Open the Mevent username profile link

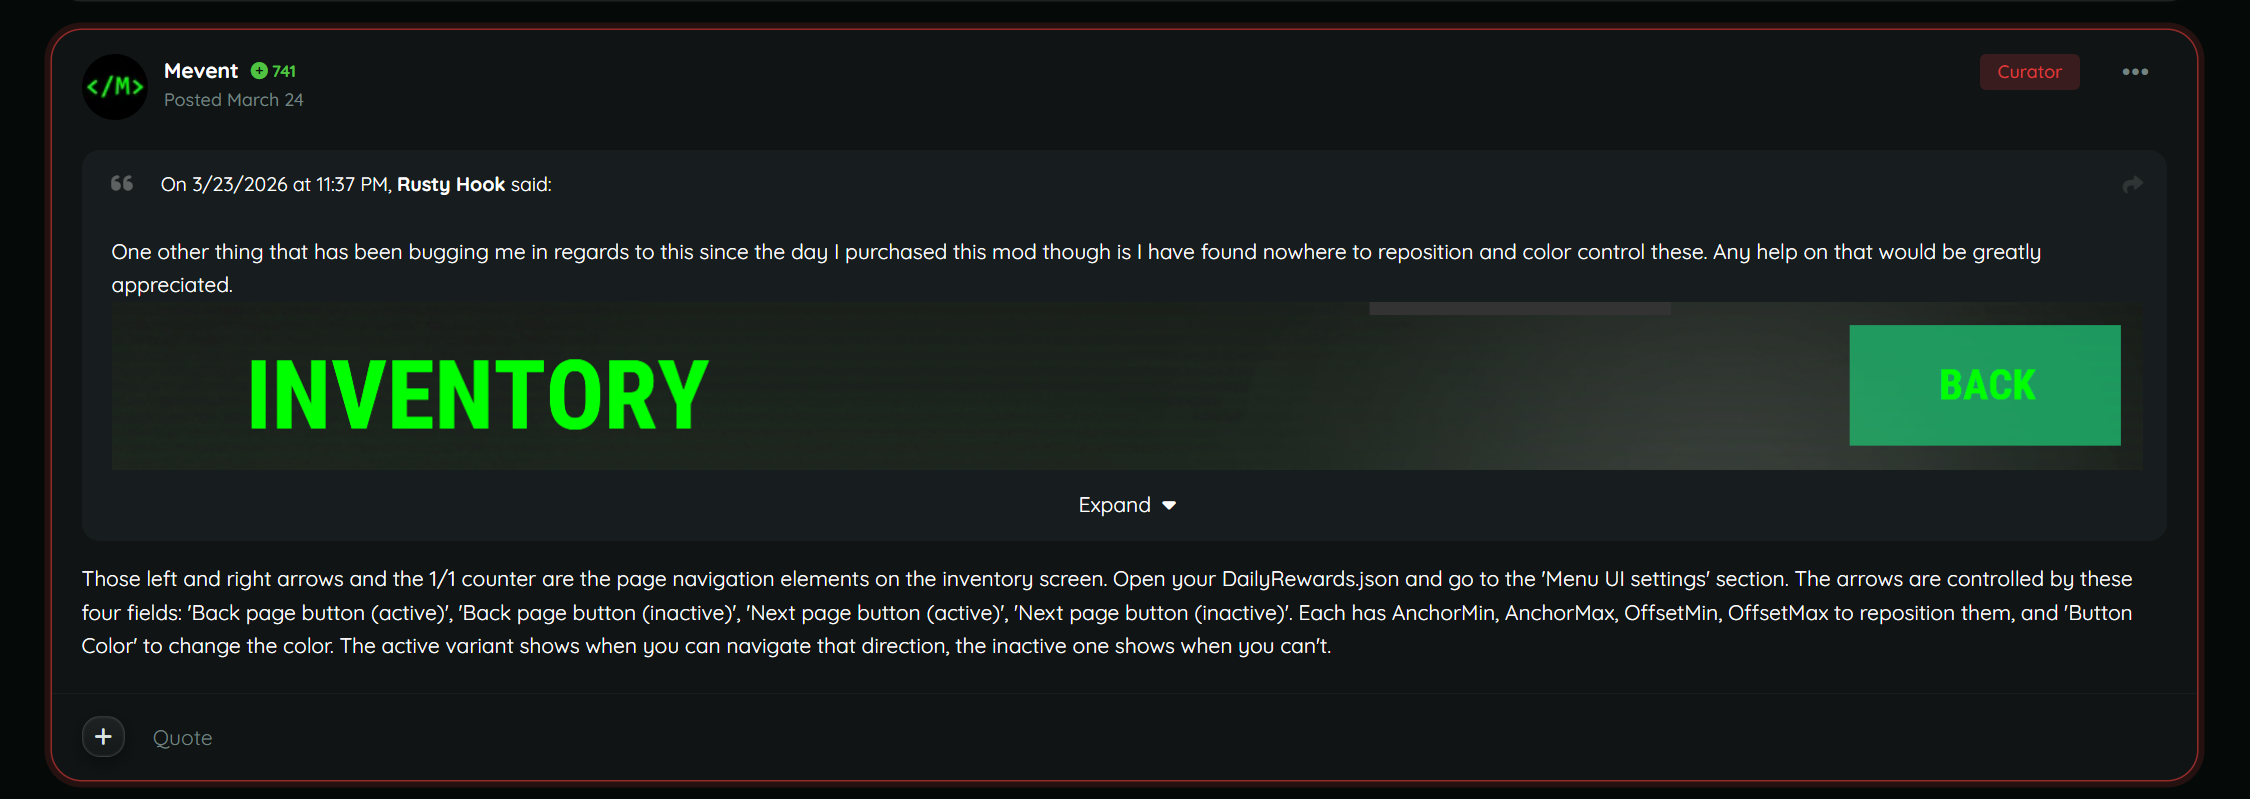point(201,71)
